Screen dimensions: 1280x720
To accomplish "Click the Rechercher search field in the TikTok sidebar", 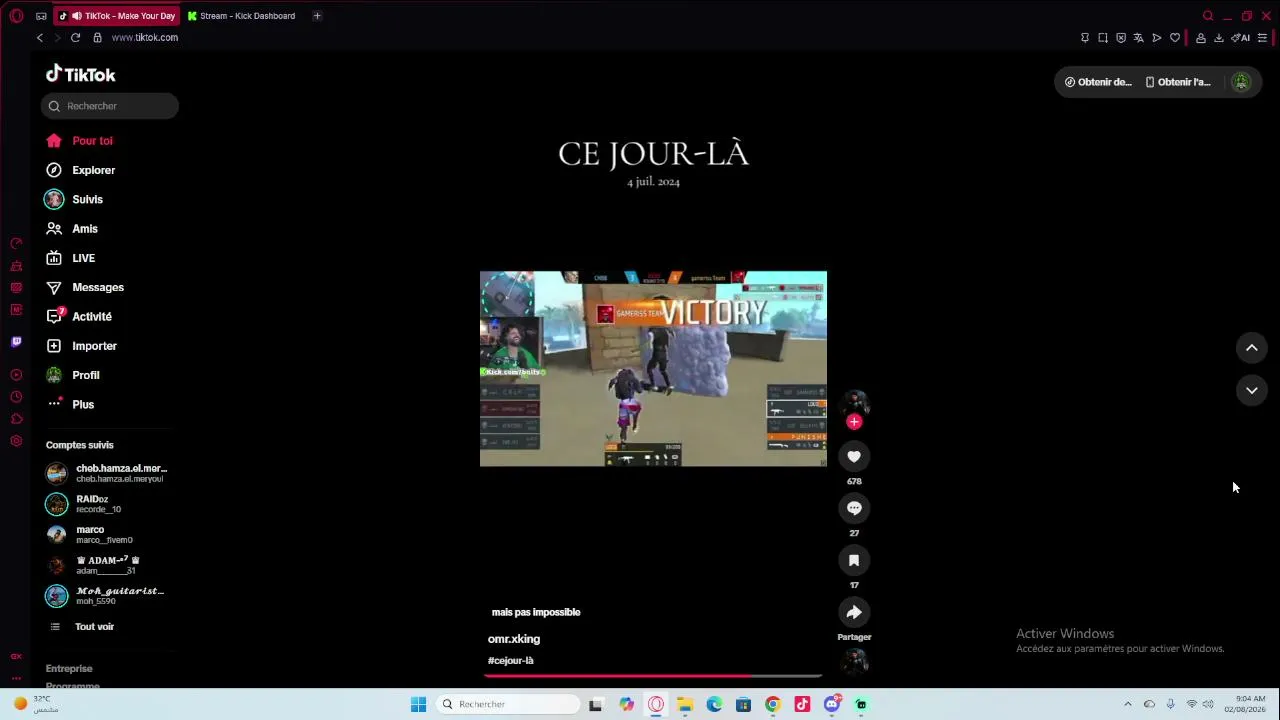I will [x=110, y=106].
